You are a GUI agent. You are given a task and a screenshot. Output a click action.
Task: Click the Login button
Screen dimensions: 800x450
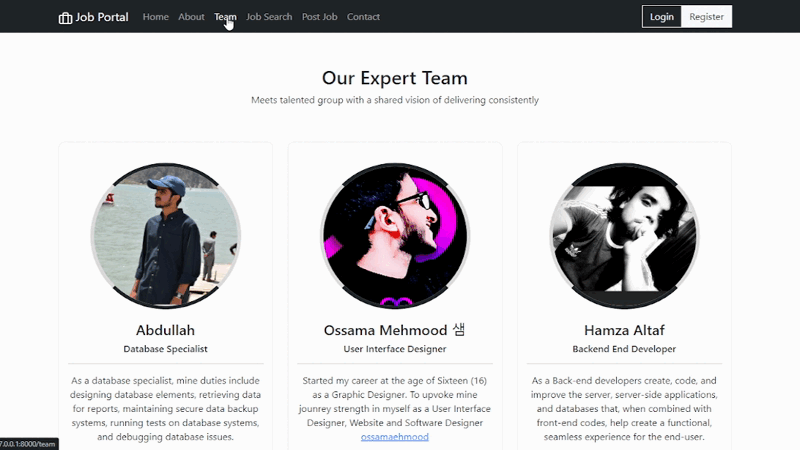[661, 17]
